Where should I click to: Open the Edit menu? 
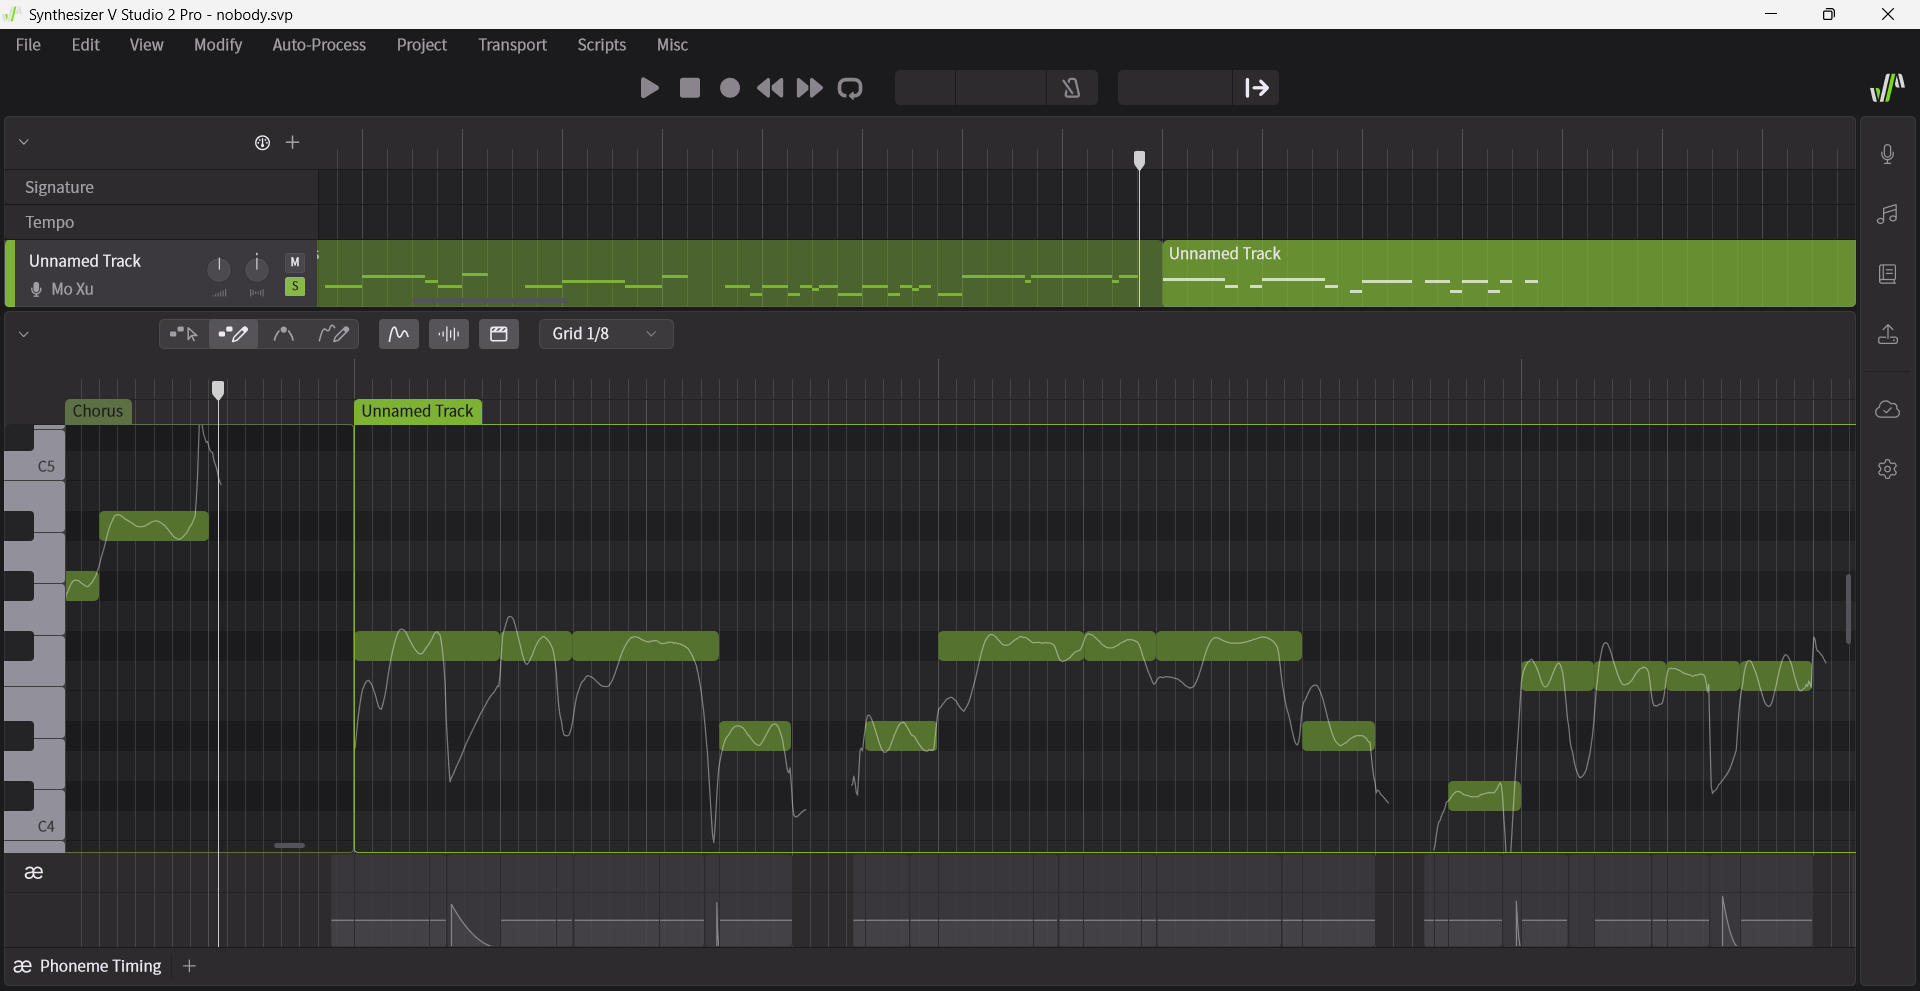pyautogui.click(x=85, y=45)
